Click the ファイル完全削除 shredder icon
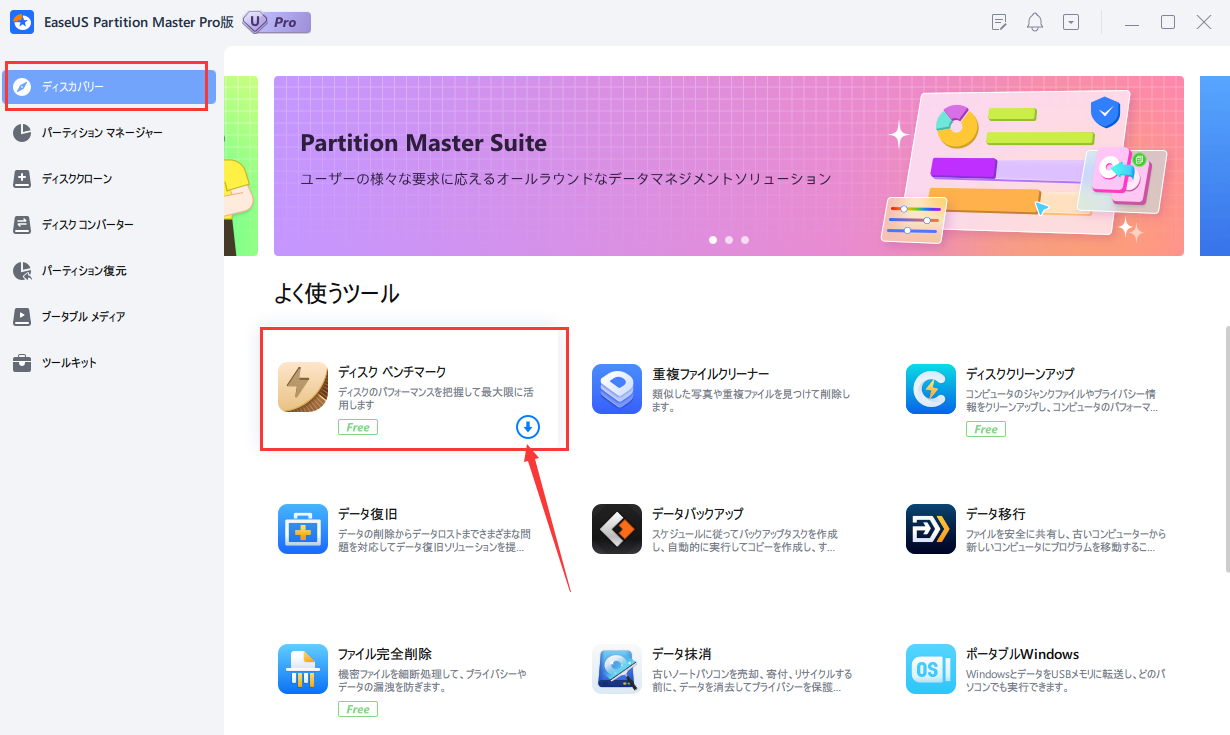 [x=303, y=669]
